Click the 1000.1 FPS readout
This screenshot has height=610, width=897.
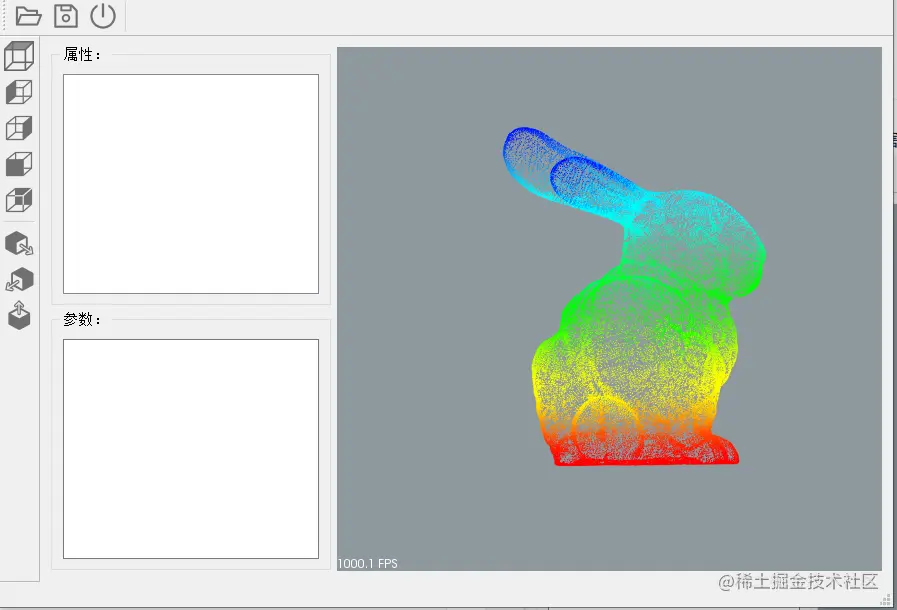368,564
